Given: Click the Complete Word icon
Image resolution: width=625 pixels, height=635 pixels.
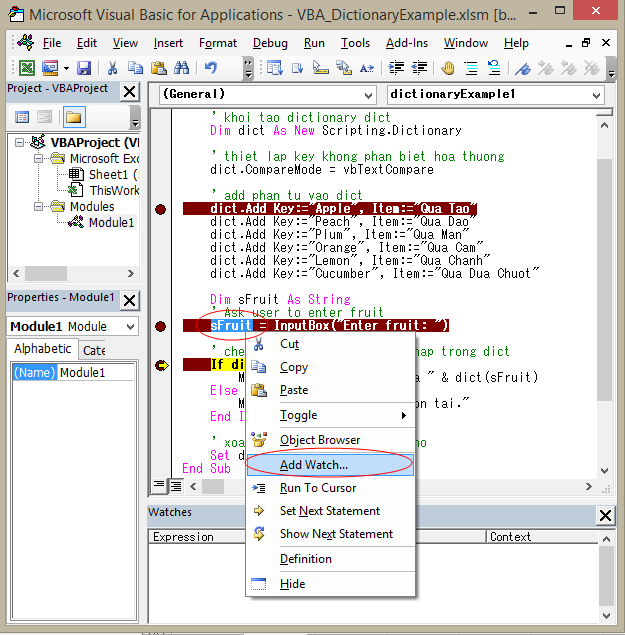Looking at the screenshot, I should click(x=367, y=68).
